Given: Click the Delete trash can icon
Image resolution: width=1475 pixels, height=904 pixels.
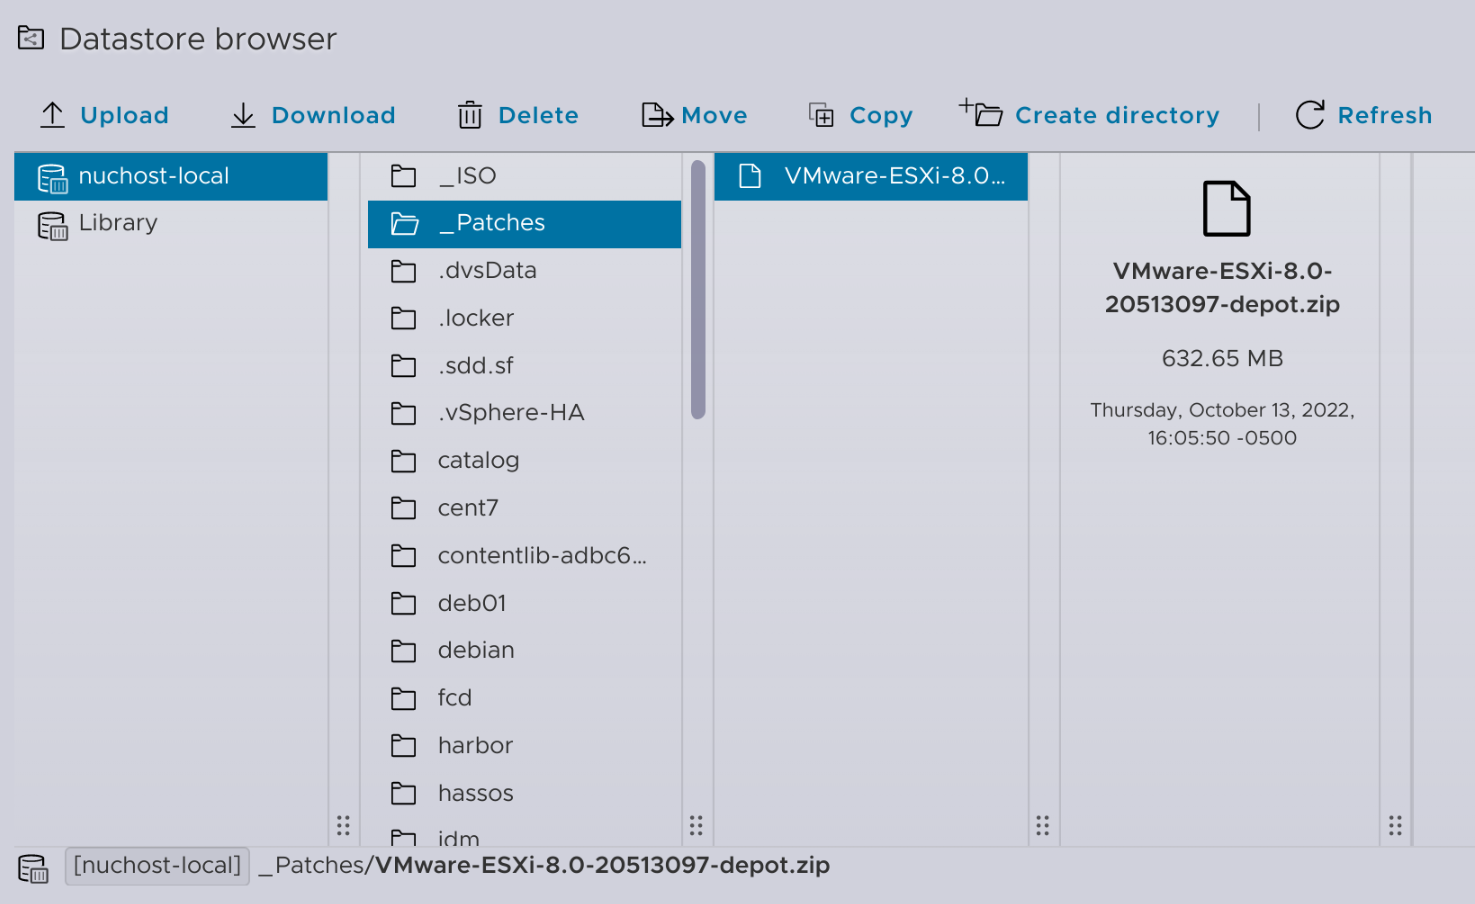Looking at the screenshot, I should click(470, 115).
